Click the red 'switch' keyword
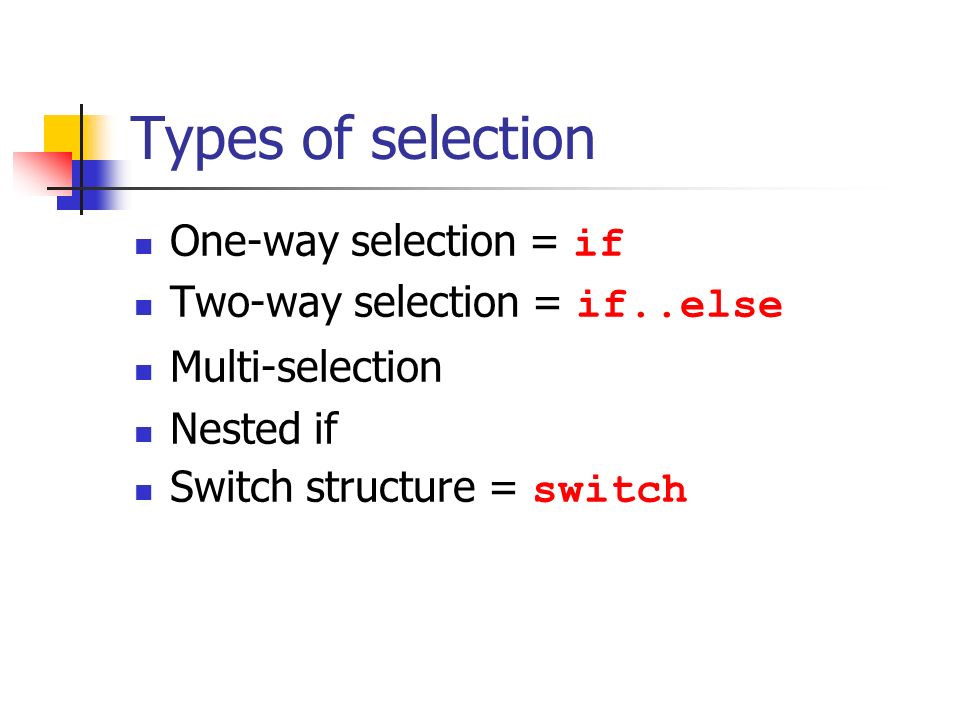Image resolution: width=960 pixels, height=720 pixels. tap(610, 490)
